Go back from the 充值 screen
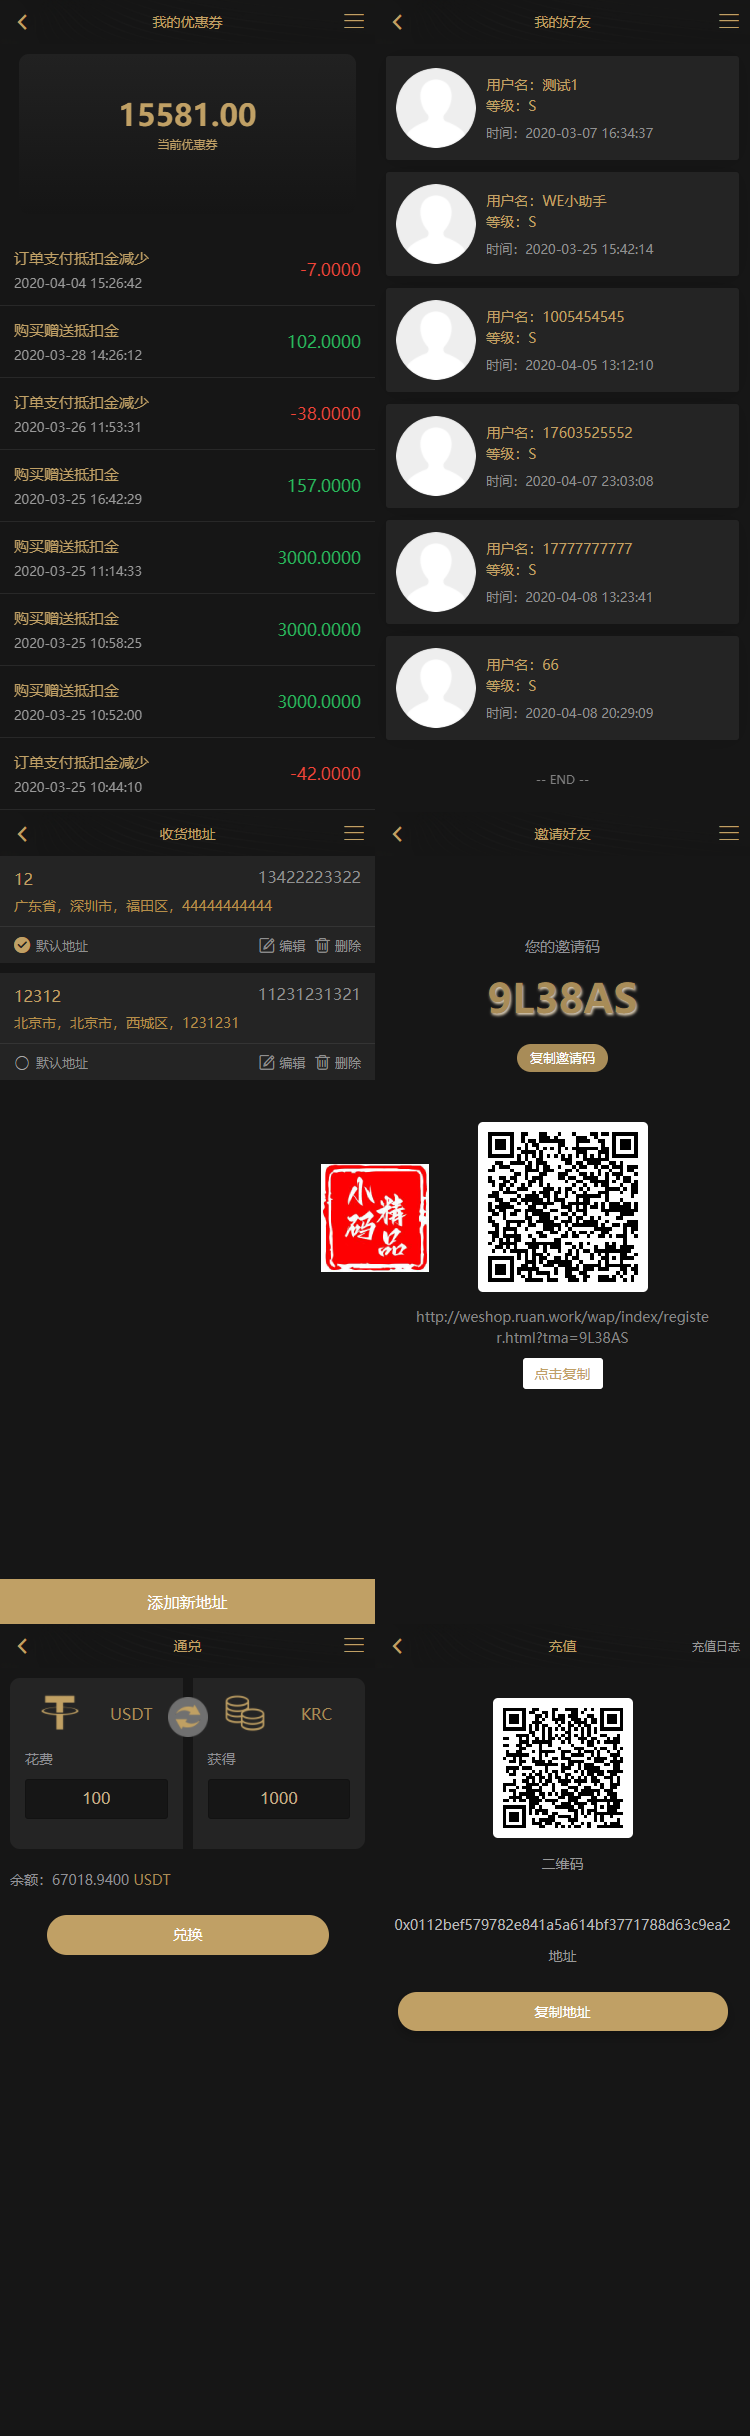This screenshot has height=2436, width=750. 397,1646
